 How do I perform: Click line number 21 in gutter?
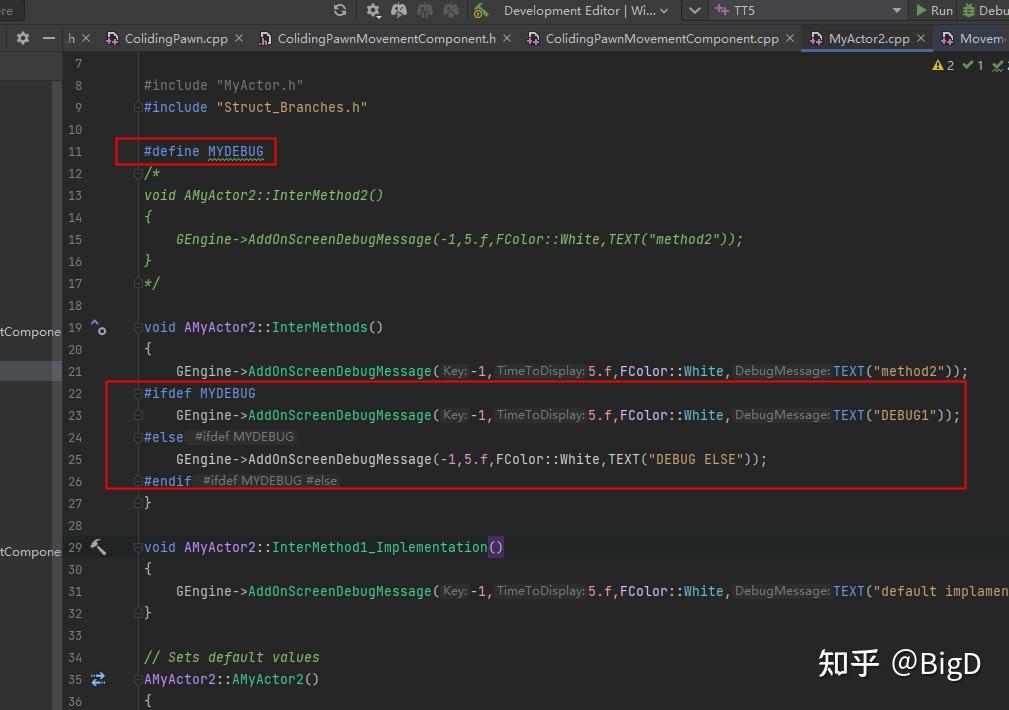coord(75,371)
